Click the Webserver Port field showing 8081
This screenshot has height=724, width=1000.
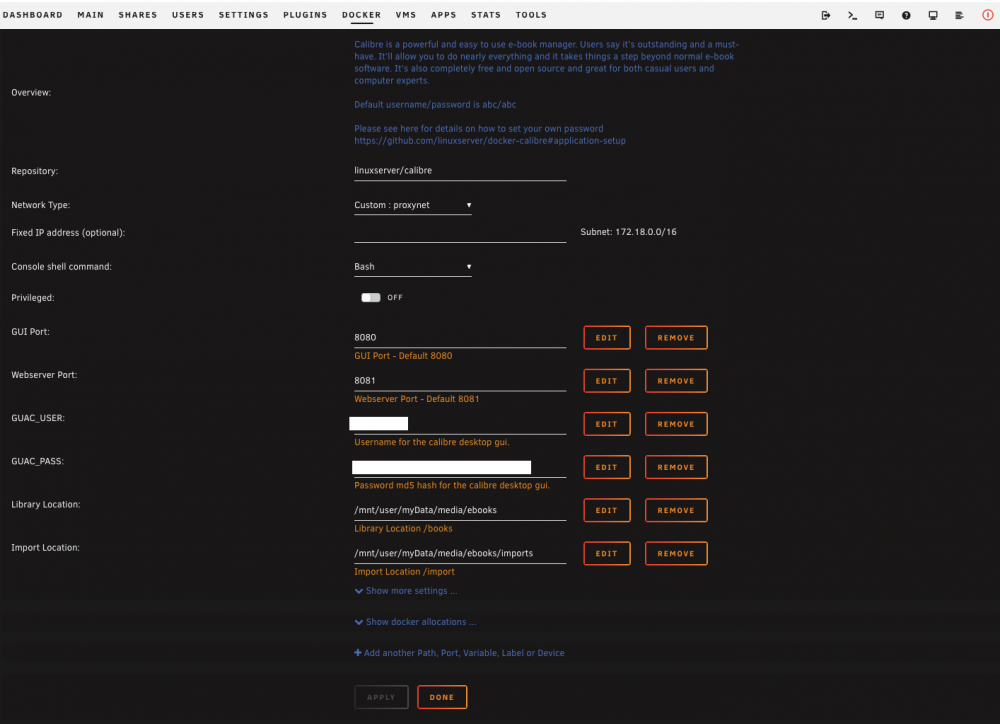[460, 381]
